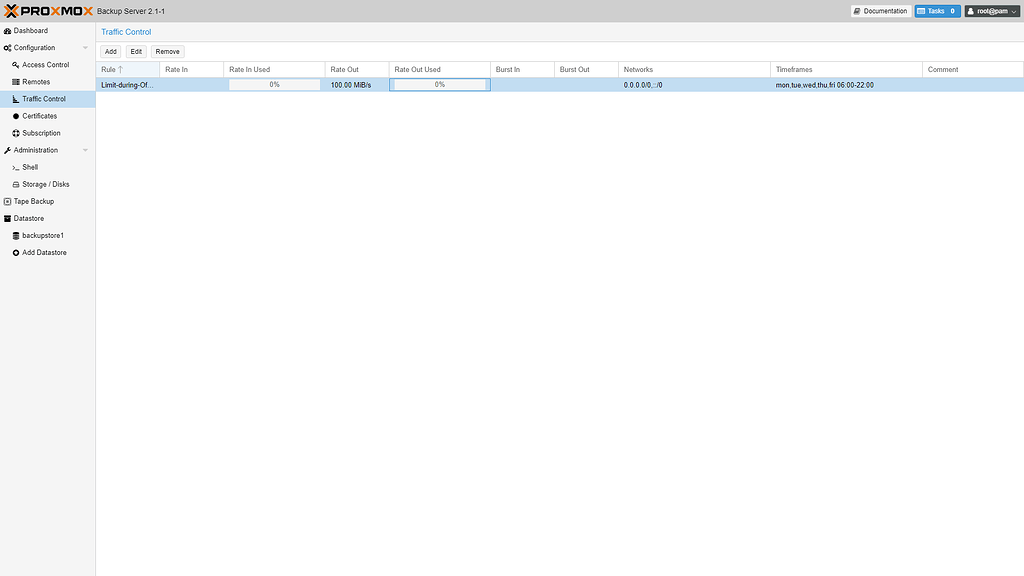
Task: Collapse the Administration section
Action: [x=85, y=149]
